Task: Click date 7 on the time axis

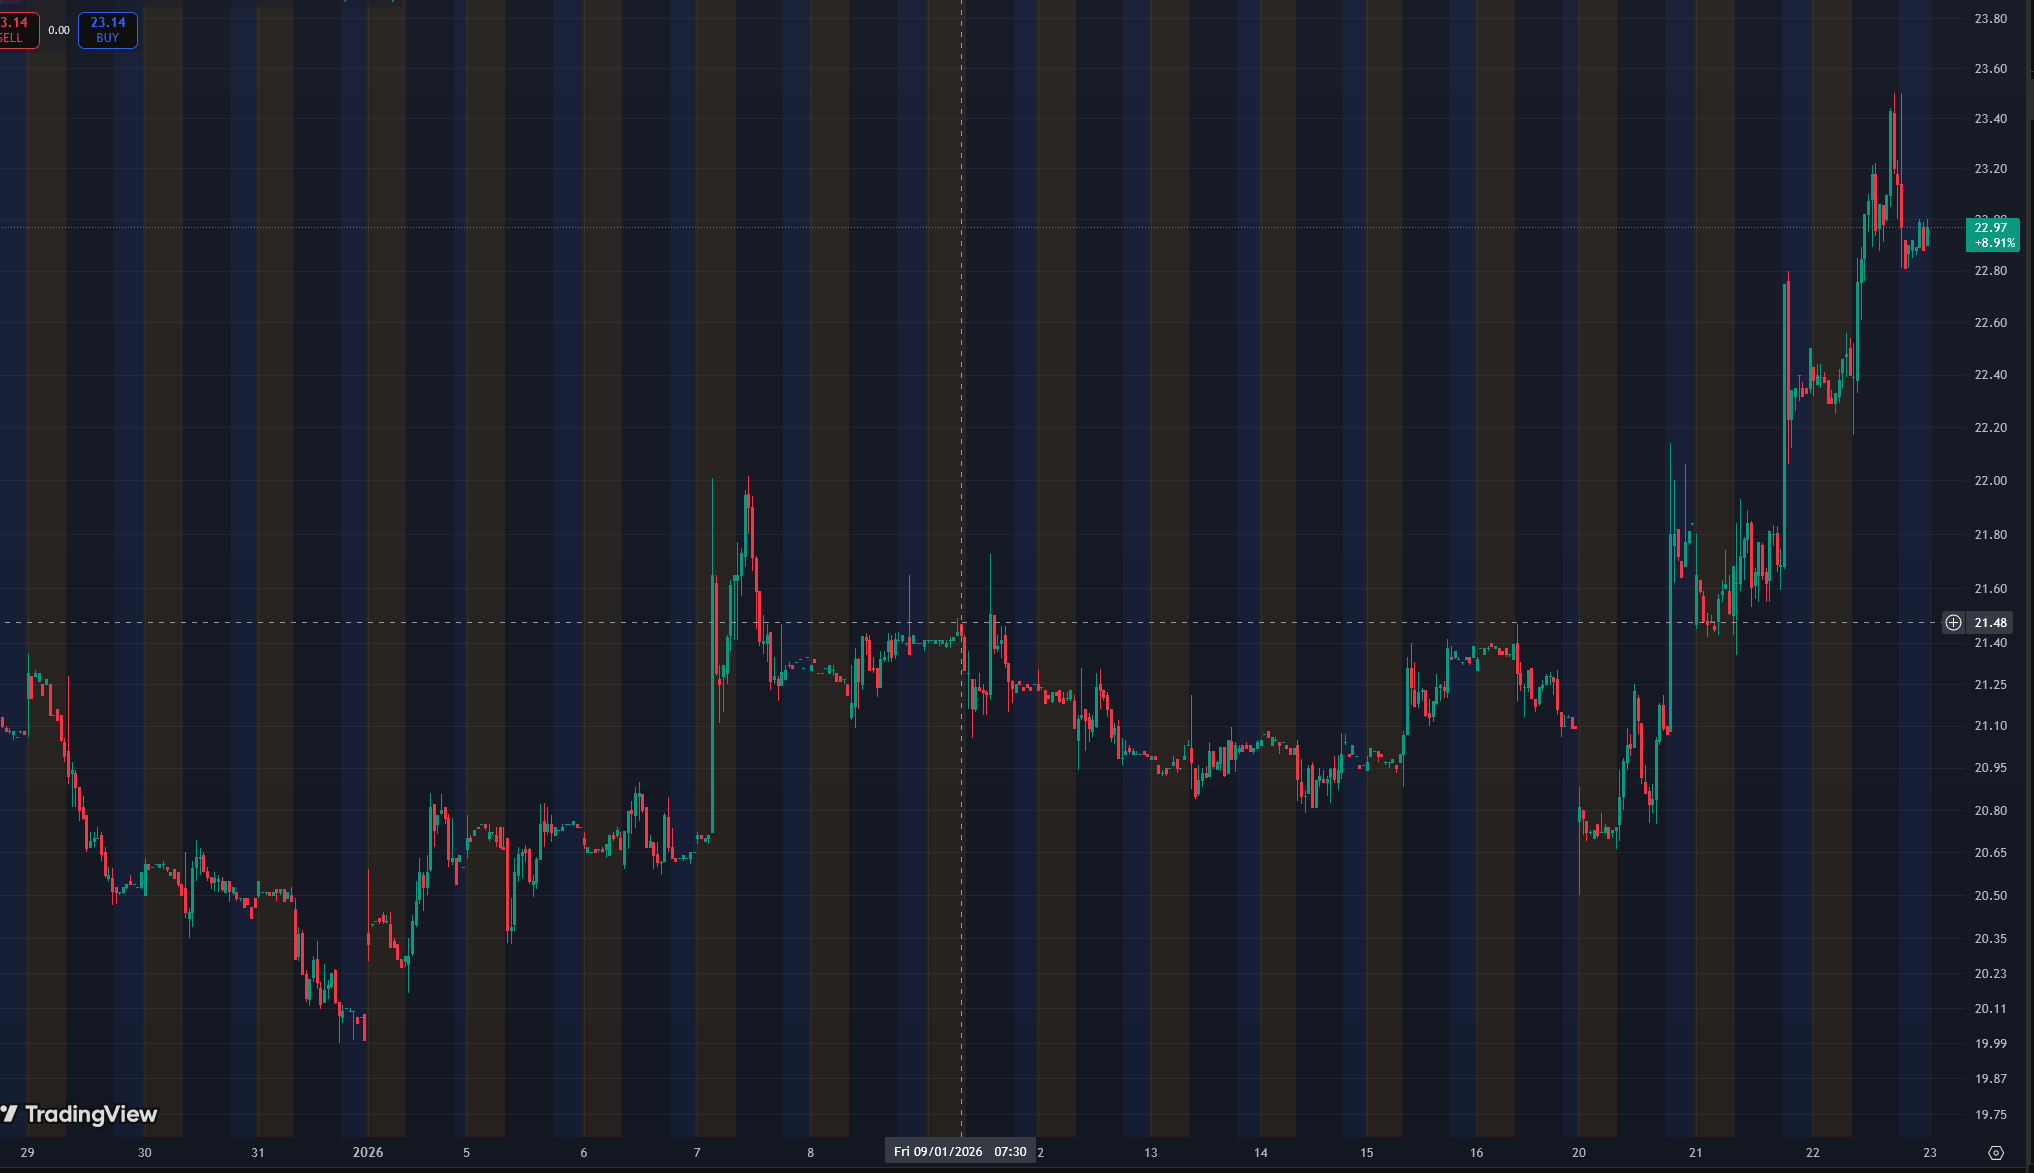Action: coord(697,1152)
